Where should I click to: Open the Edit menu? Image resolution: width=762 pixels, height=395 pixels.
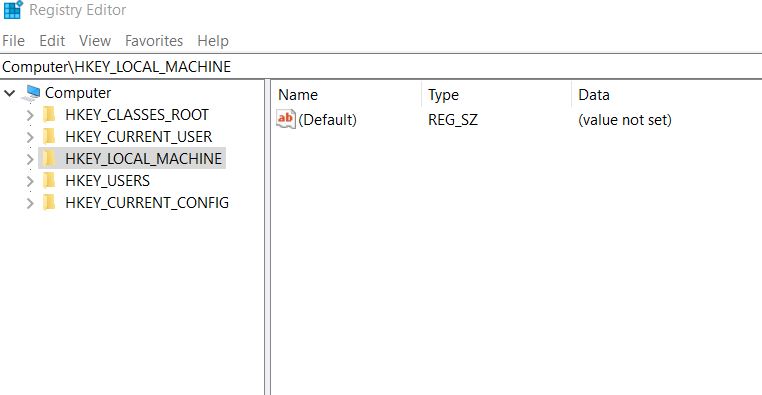point(52,41)
